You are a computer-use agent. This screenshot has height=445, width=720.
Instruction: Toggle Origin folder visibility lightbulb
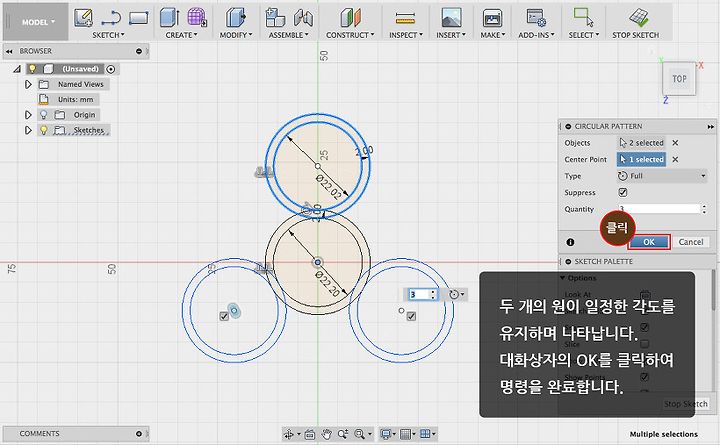[x=44, y=114]
